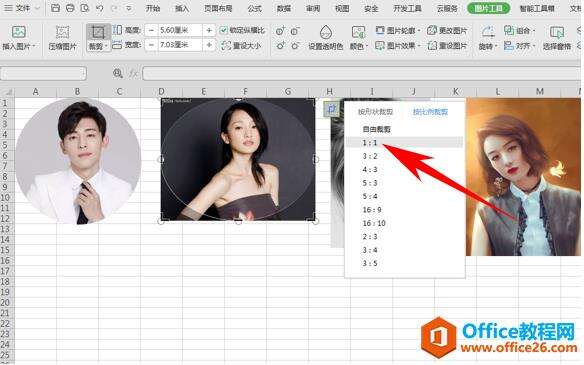
Task: Click the Save icon in quick toolbar
Action: pyautogui.click(x=55, y=8)
